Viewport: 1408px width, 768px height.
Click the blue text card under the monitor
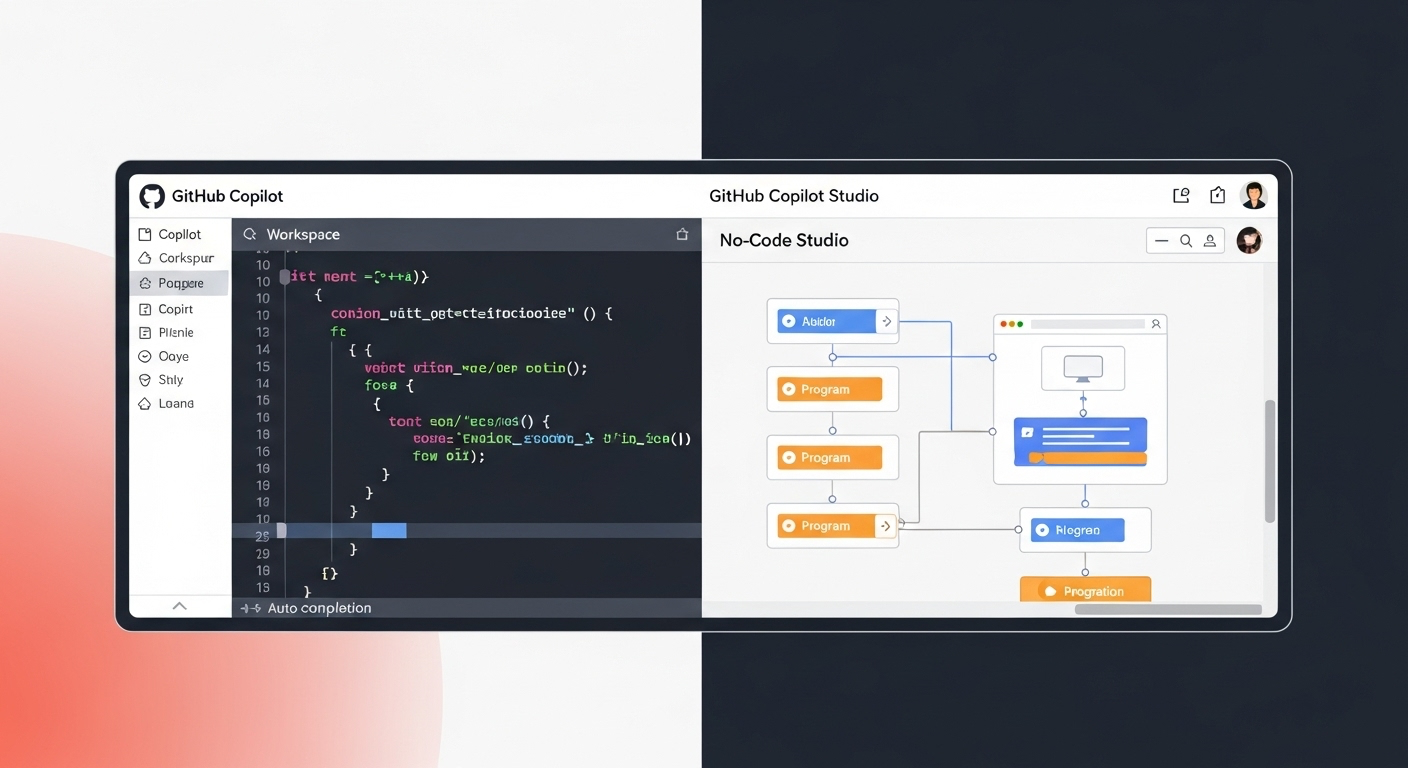pos(1080,442)
